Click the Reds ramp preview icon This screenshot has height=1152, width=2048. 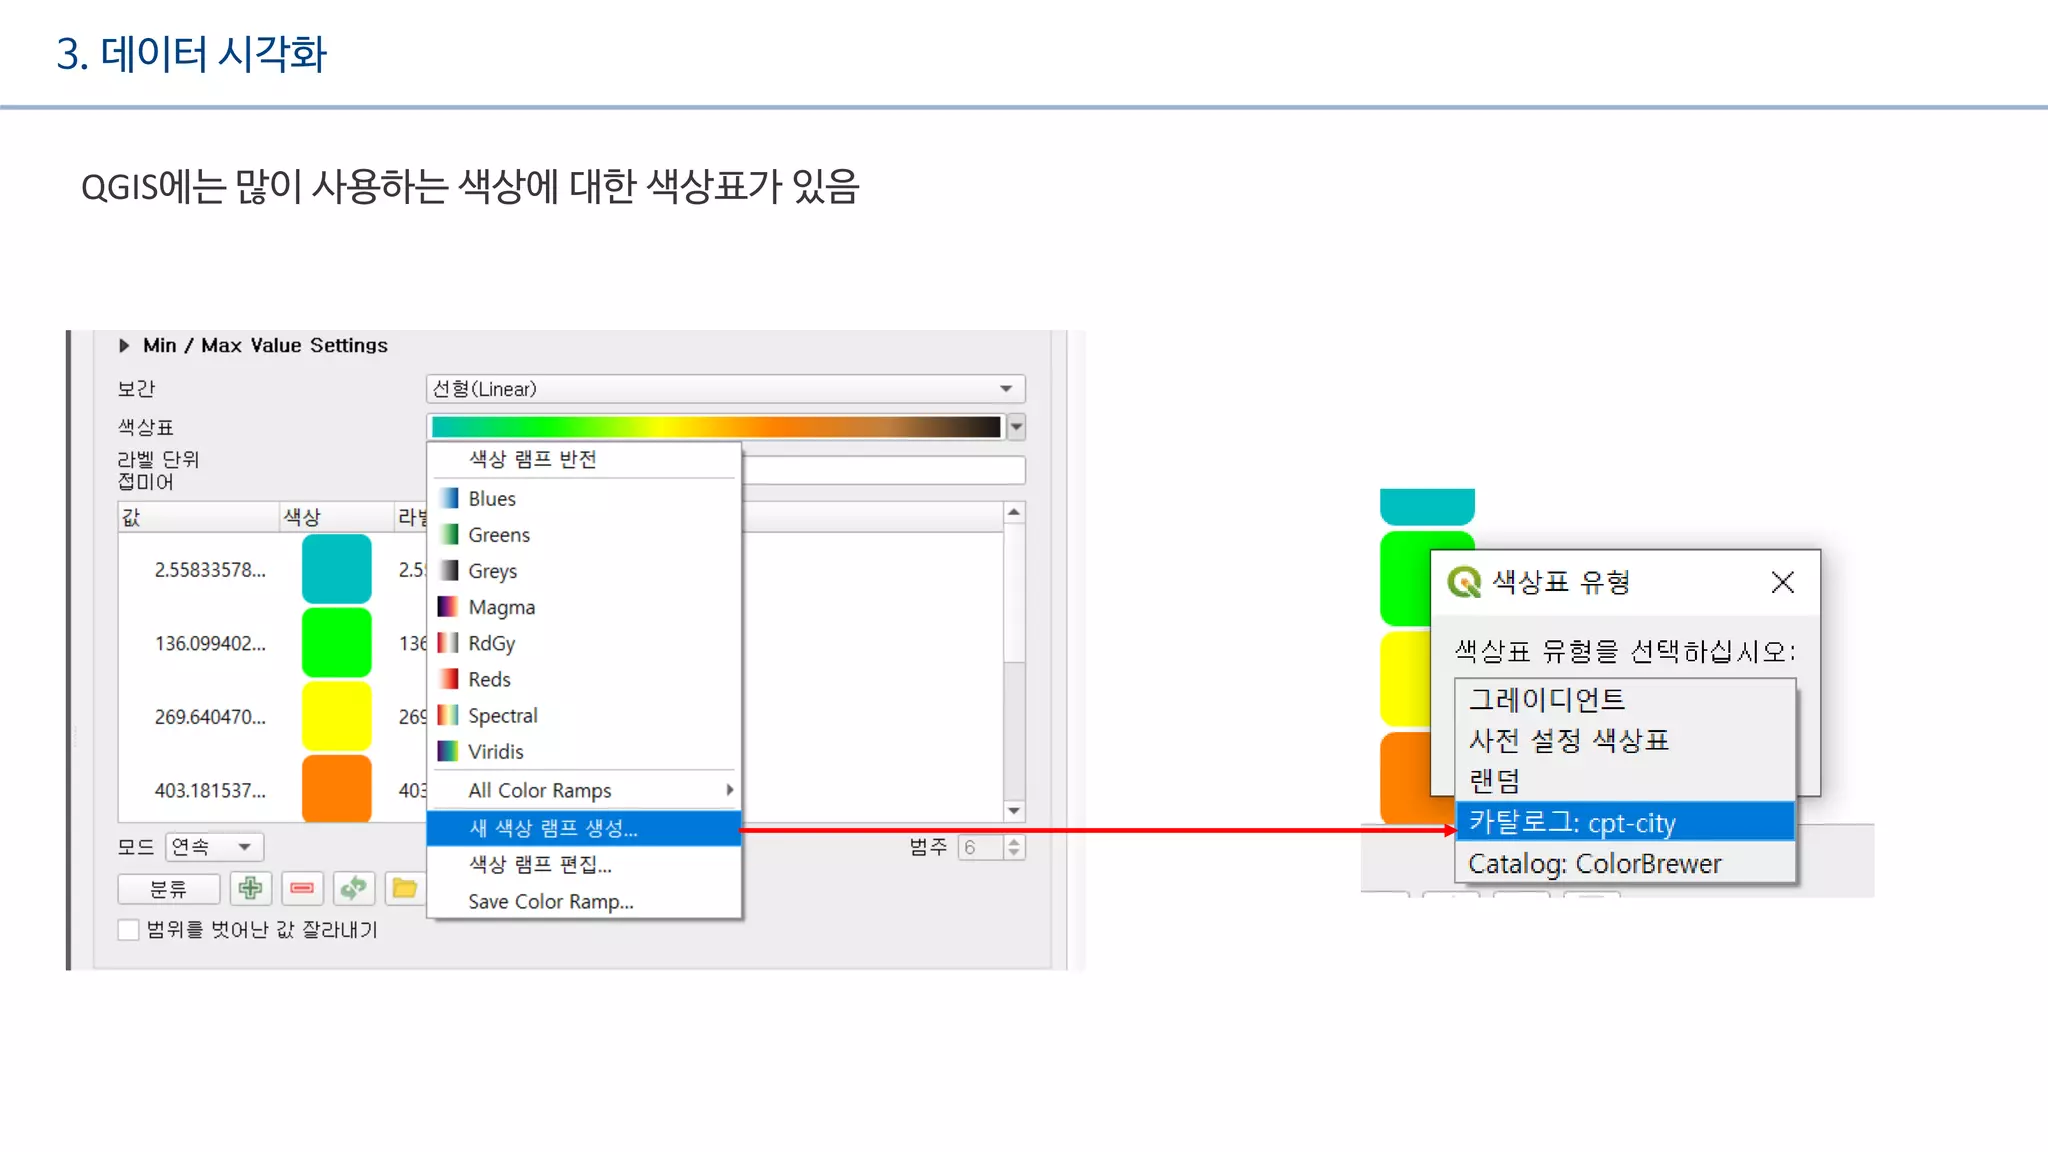point(448,678)
